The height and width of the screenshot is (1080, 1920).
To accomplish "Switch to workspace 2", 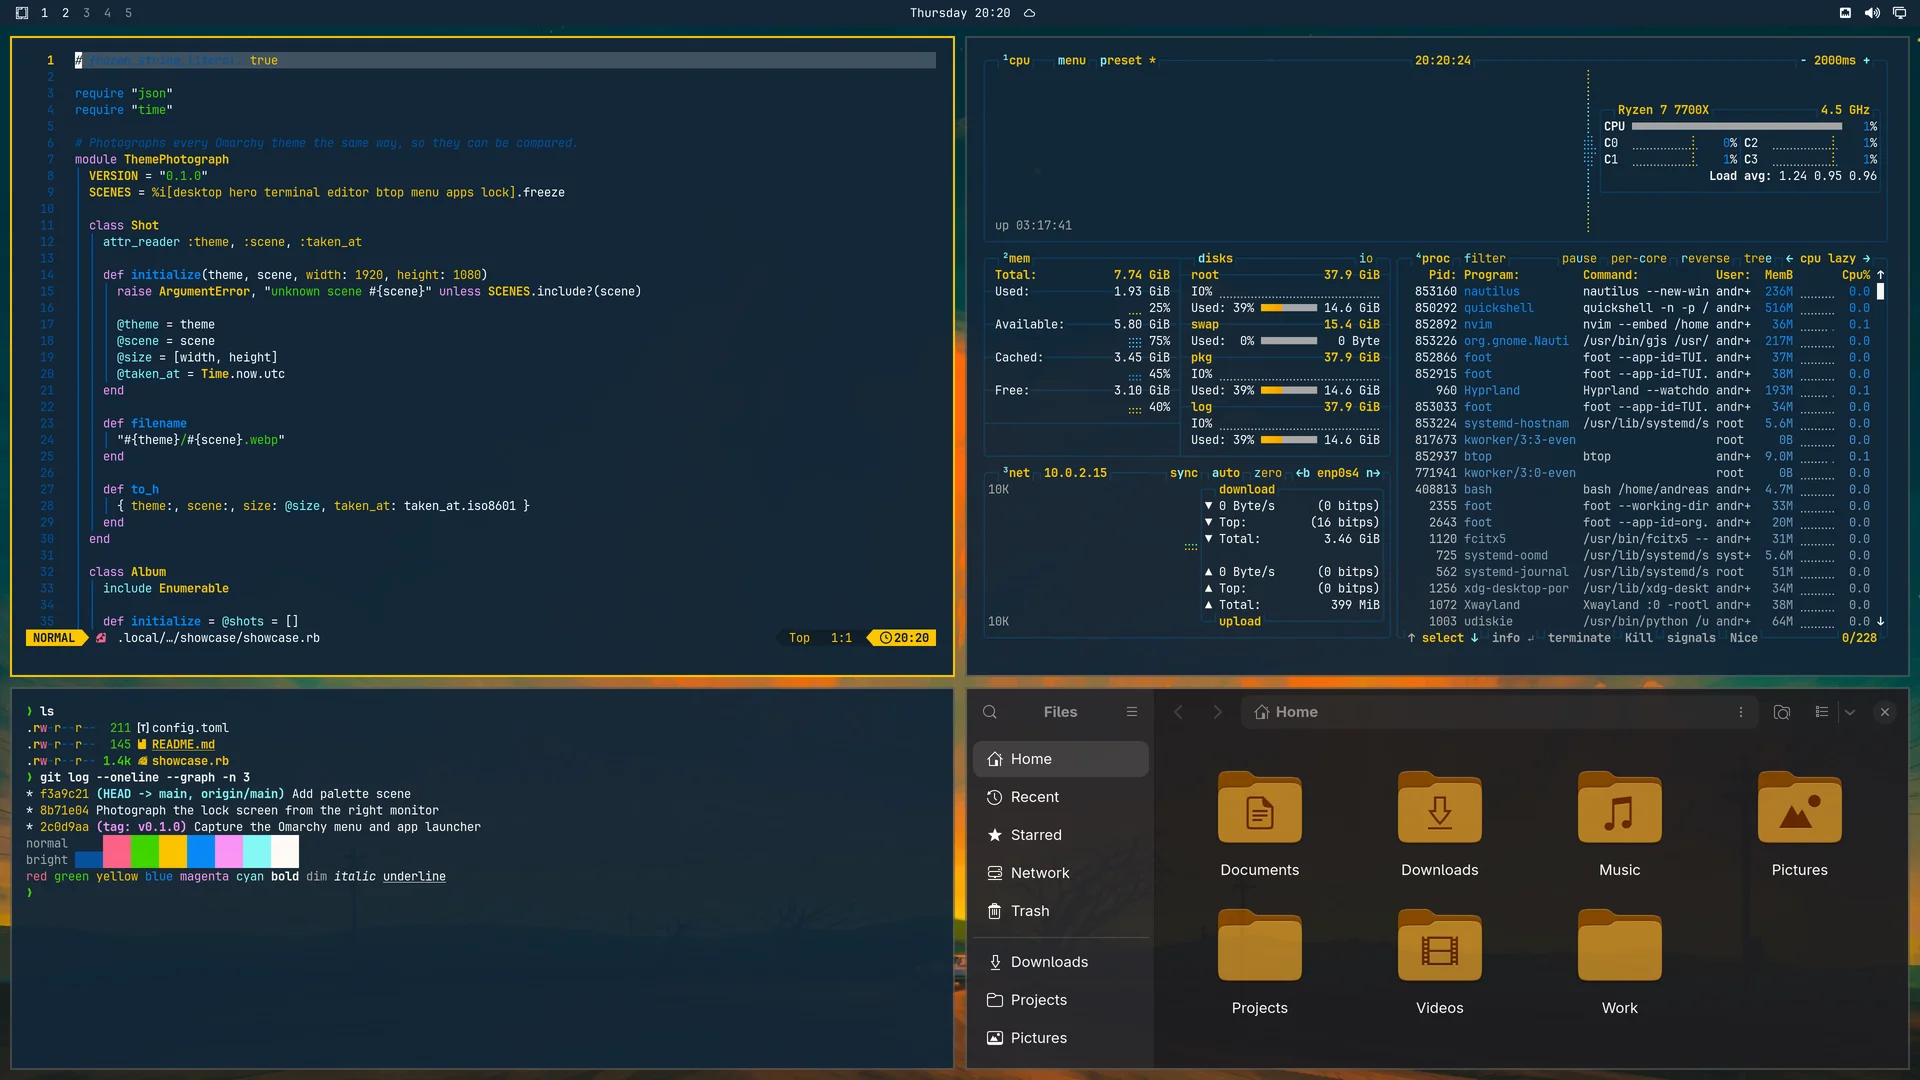I will [x=65, y=13].
